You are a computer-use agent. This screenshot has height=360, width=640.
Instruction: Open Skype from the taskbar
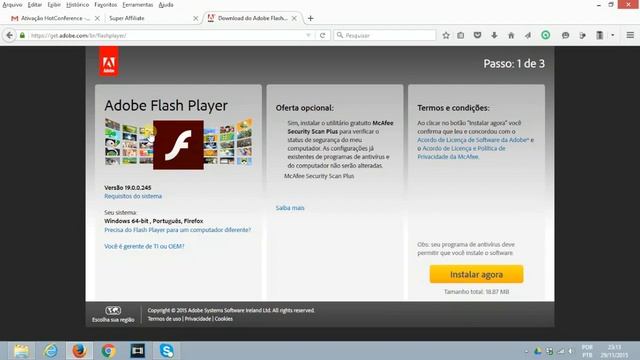tap(167, 351)
